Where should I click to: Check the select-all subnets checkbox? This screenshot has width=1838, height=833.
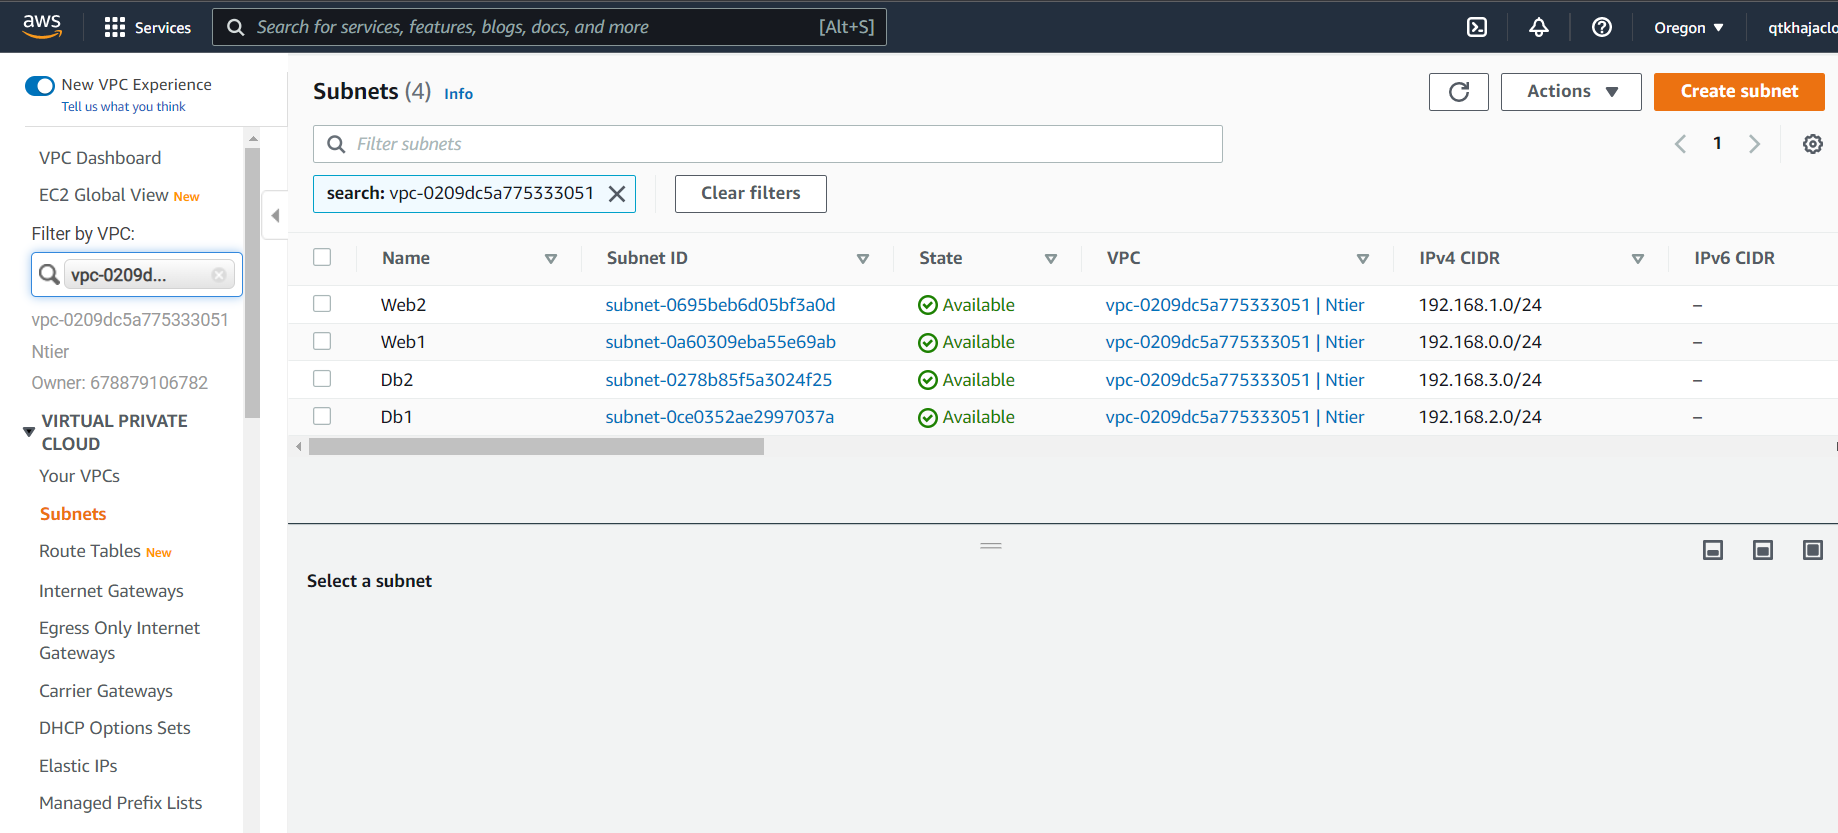[x=322, y=257]
